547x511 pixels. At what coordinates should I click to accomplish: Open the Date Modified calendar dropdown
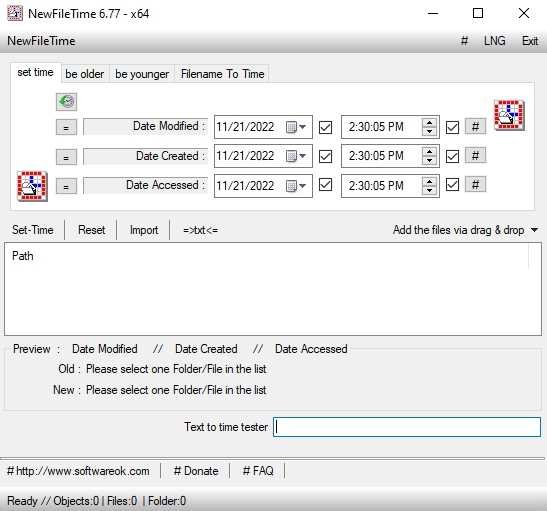click(x=296, y=127)
